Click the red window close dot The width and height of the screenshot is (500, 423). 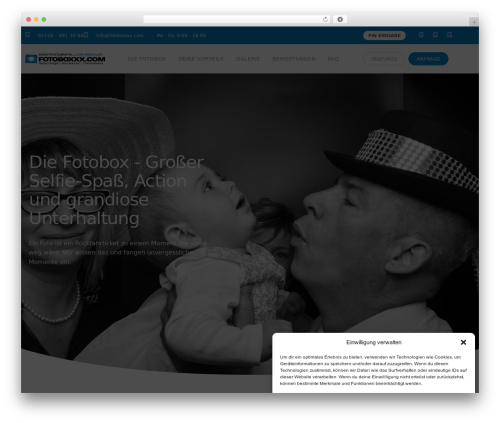pyautogui.click(x=29, y=19)
